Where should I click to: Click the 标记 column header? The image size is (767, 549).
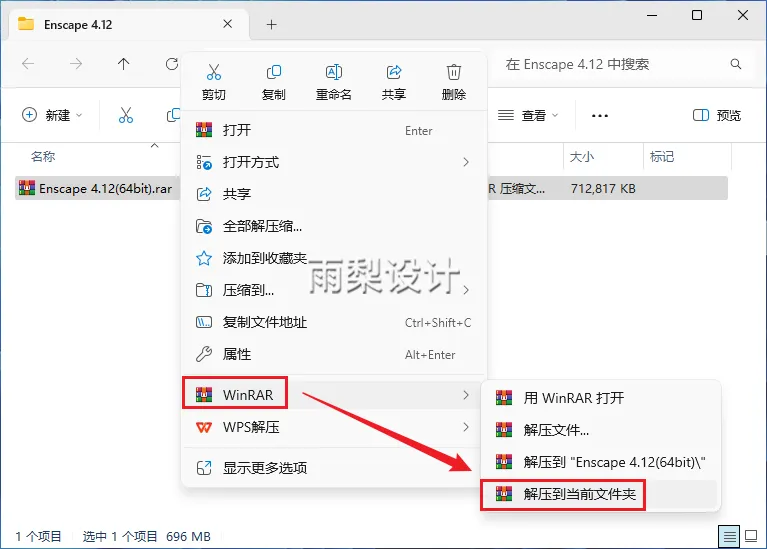point(661,157)
